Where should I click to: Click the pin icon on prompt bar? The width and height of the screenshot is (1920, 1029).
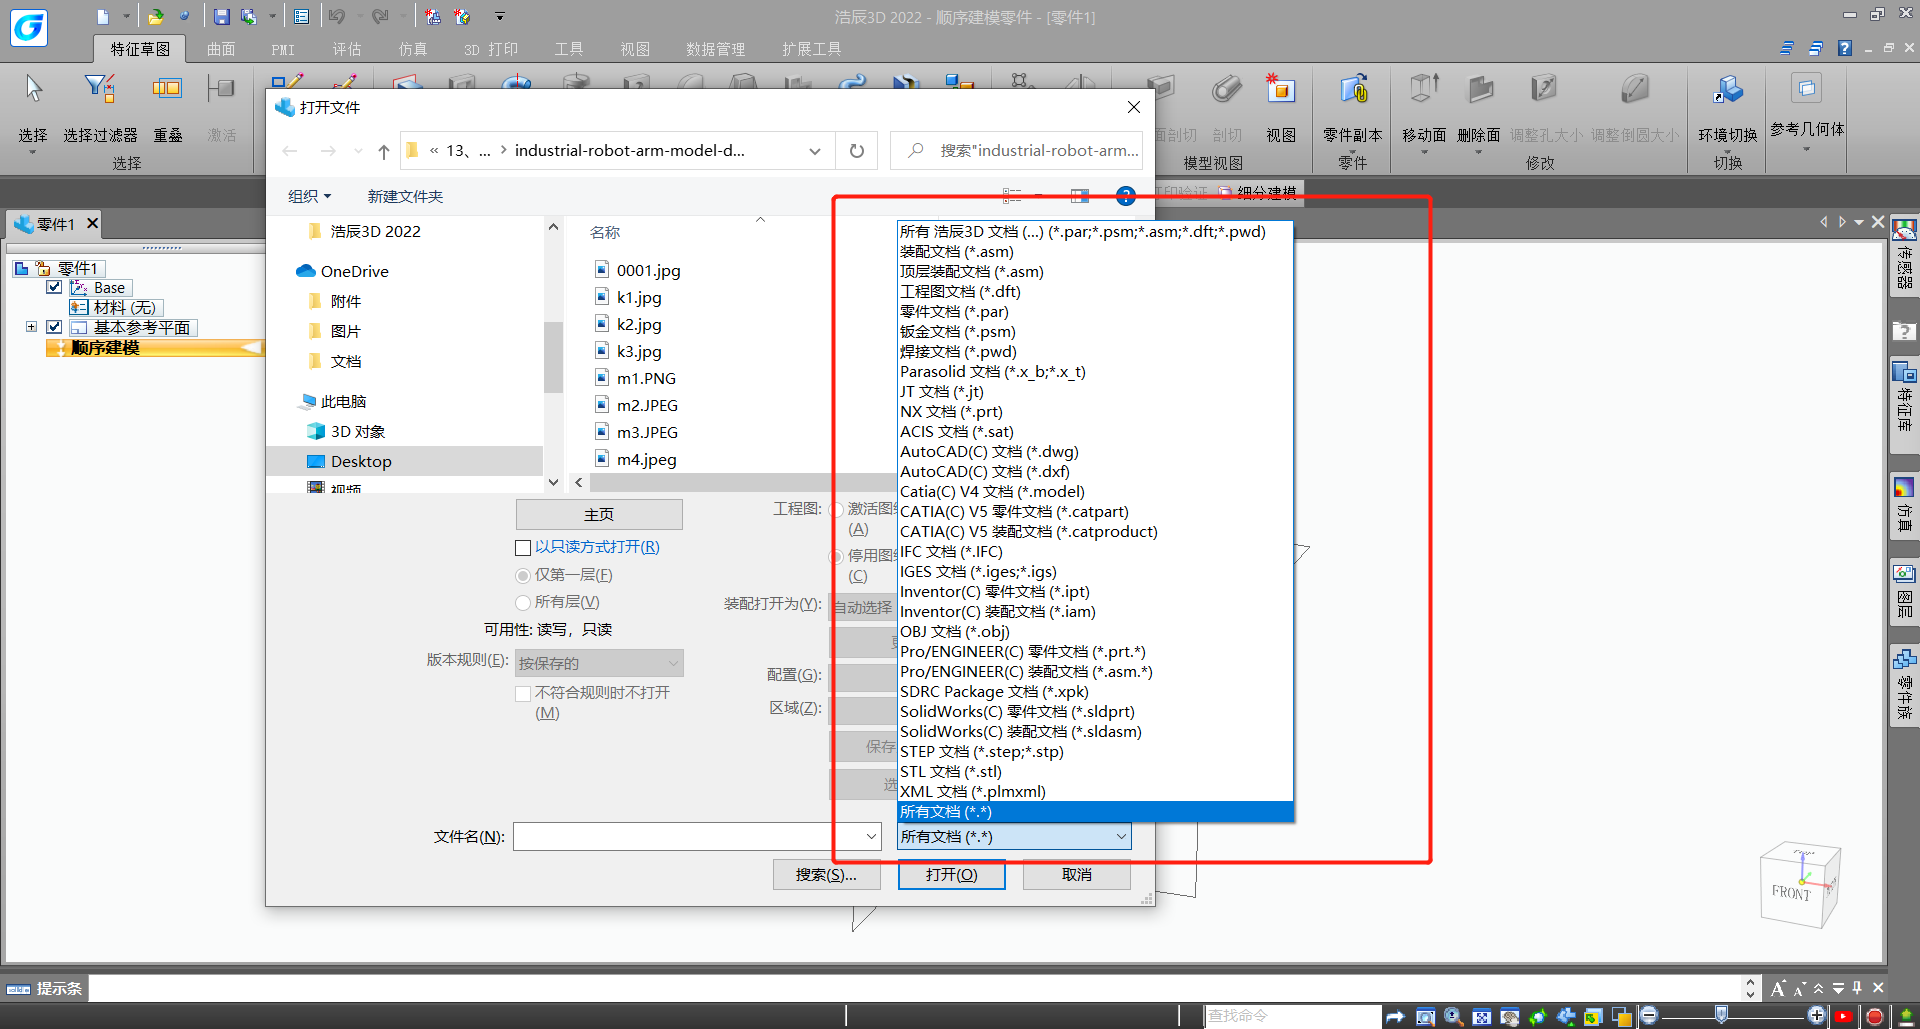1857,988
